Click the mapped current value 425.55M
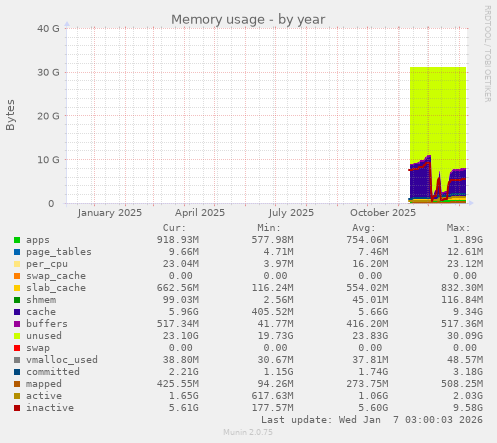The image size is (497, 443). tap(178, 384)
